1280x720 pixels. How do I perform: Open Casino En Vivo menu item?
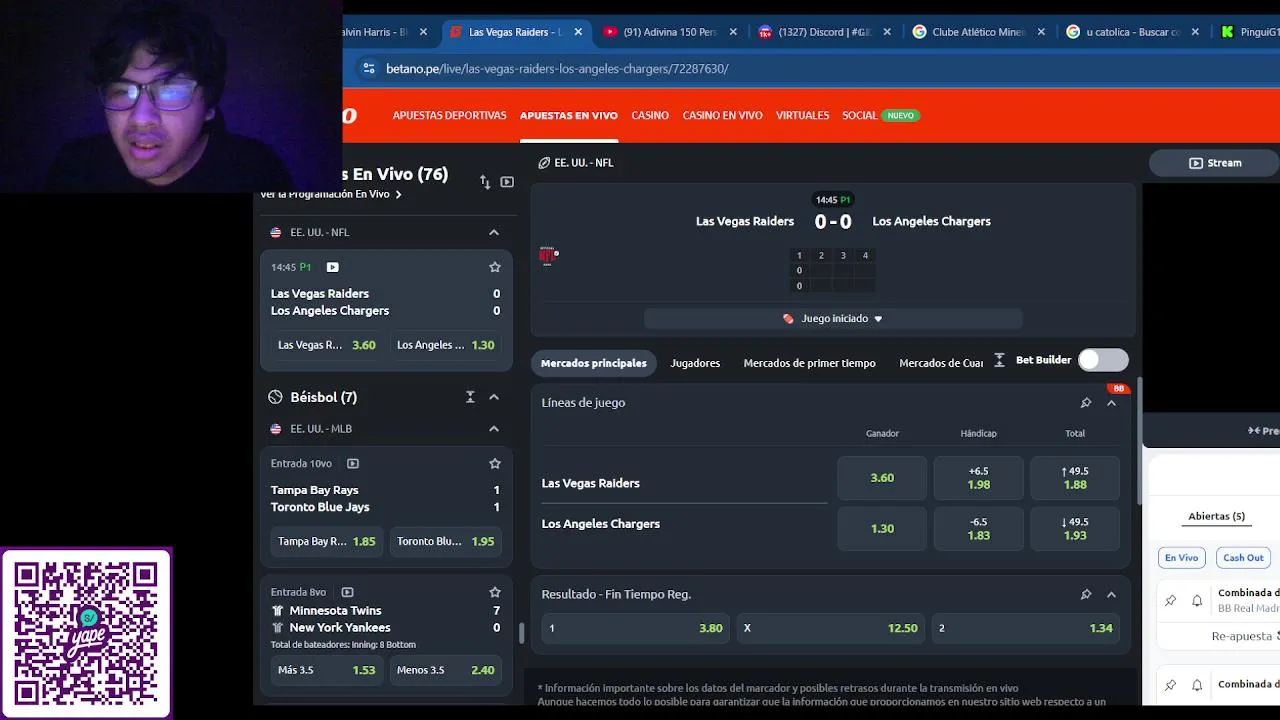coord(722,115)
